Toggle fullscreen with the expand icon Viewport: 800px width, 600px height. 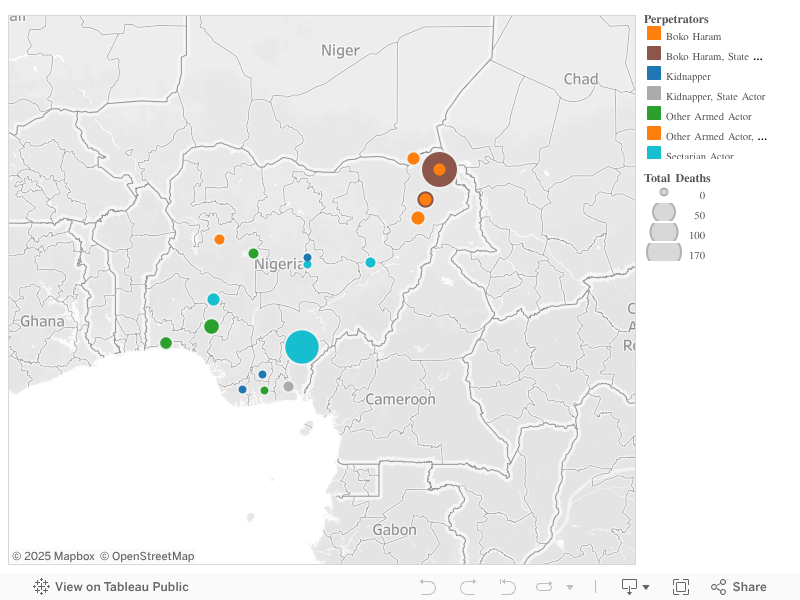(x=682, y=586)
